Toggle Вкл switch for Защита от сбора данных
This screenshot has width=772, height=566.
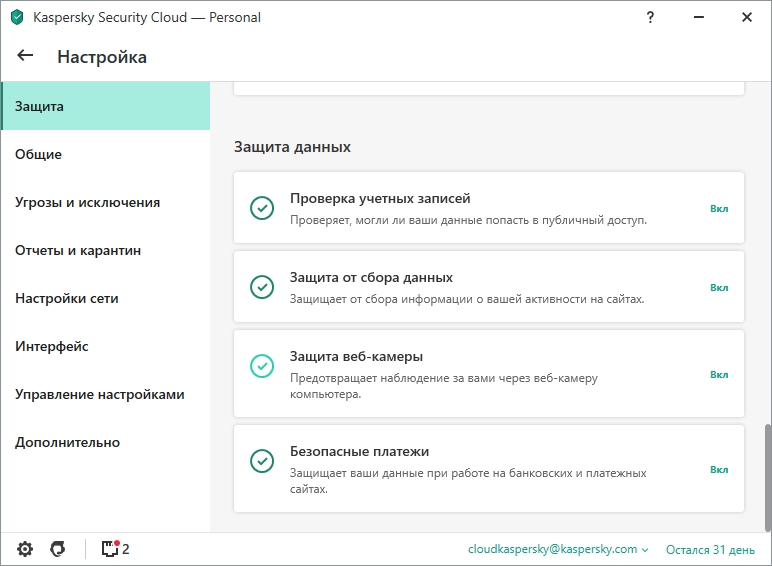click(x=719, y=287)
